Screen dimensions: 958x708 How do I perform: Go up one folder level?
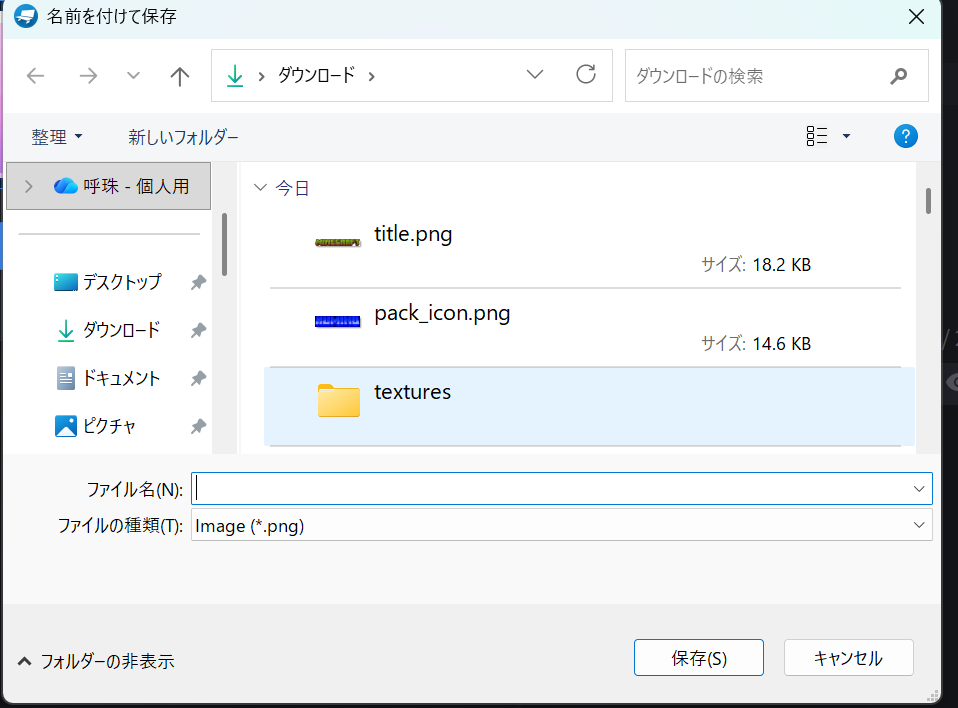(x=180, y=76)
